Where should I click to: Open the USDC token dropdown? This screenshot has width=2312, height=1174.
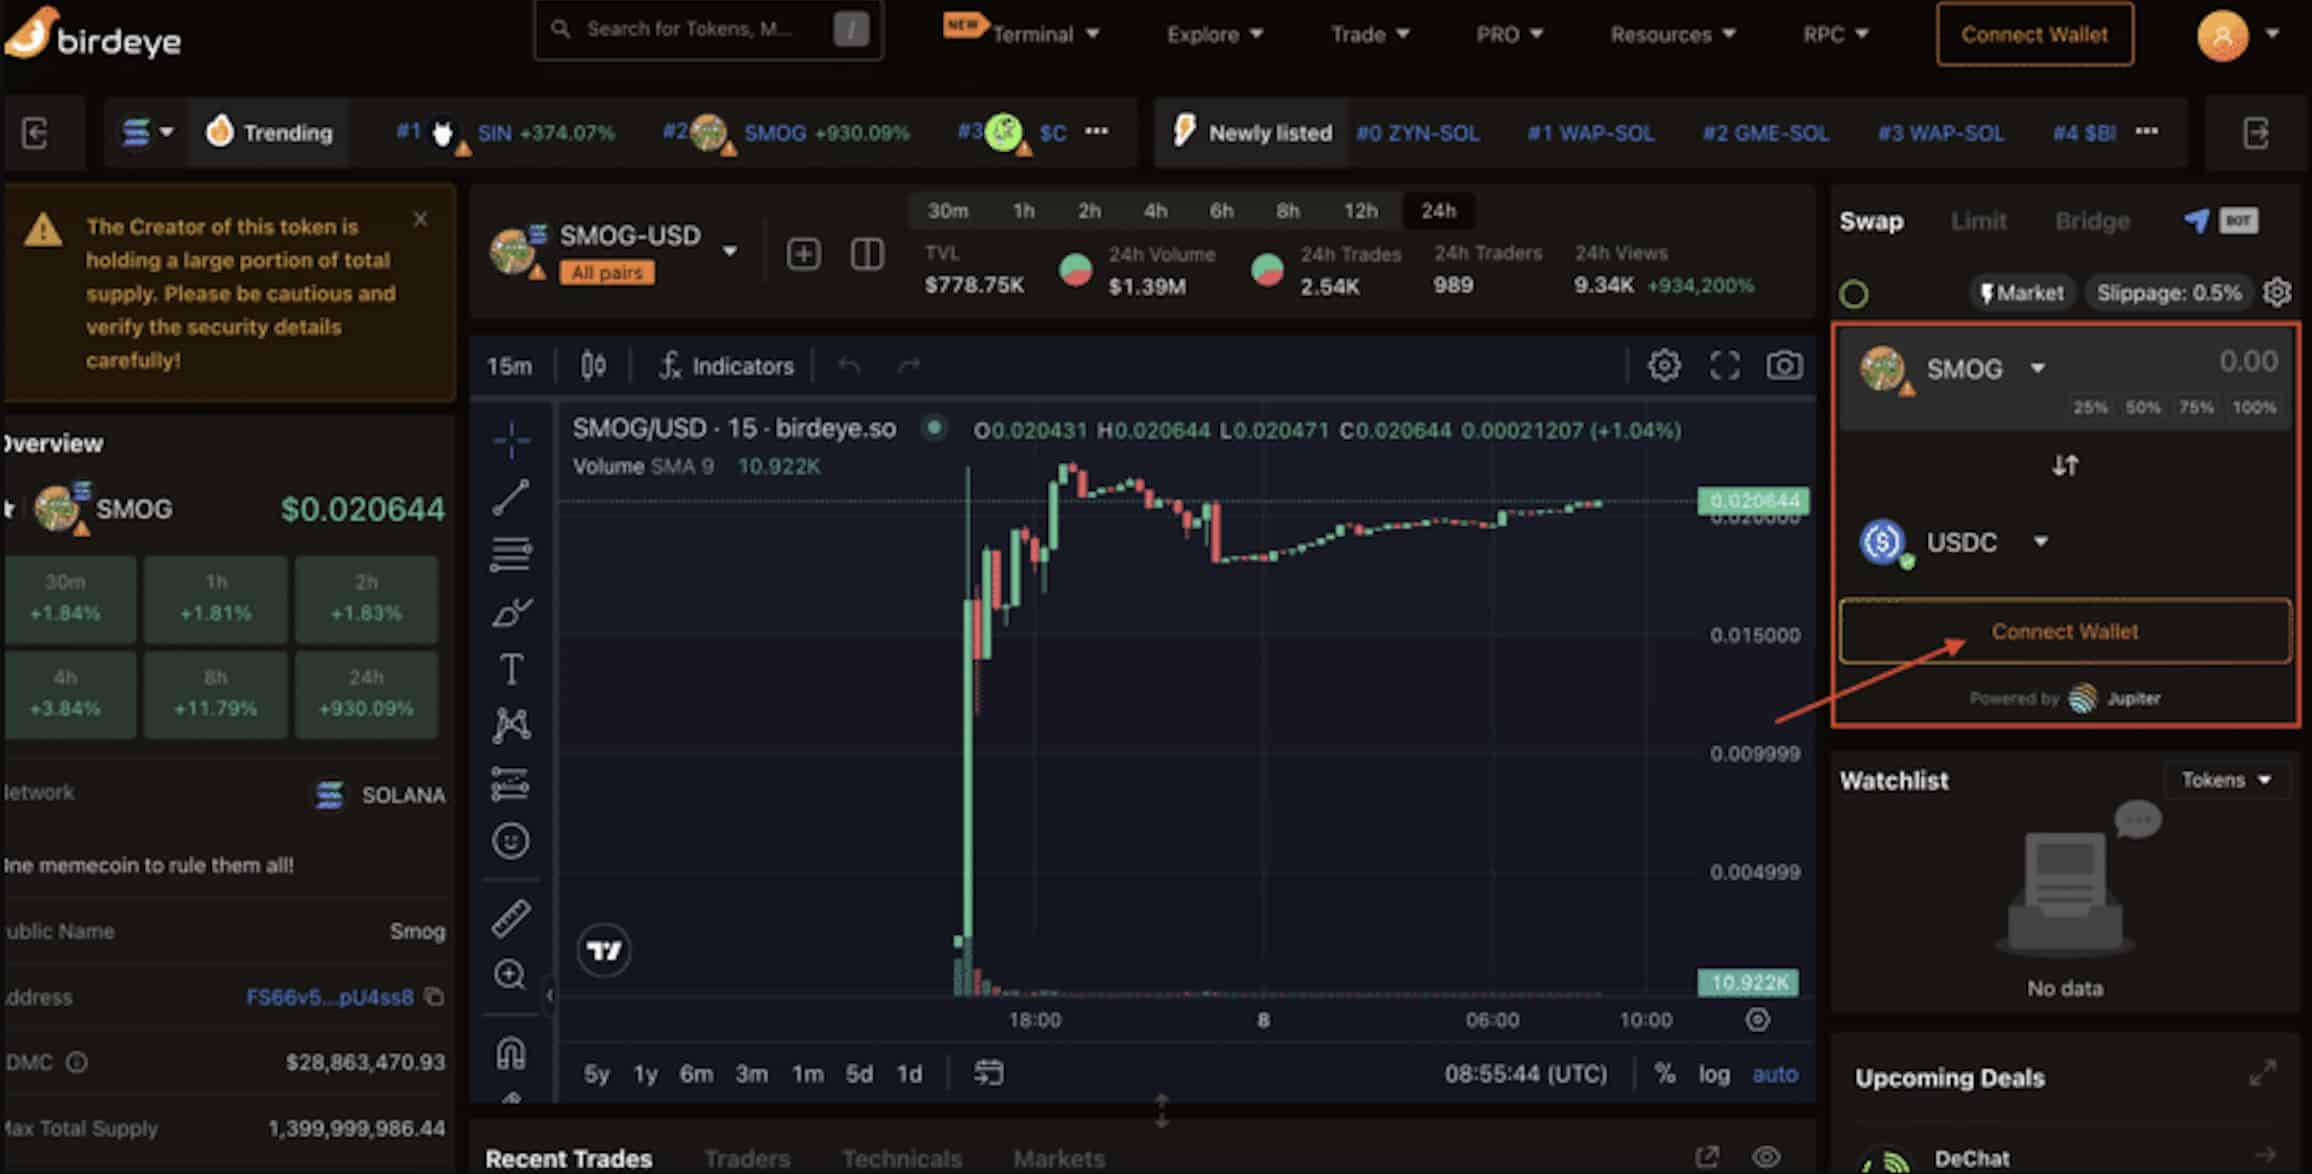[x=2040, y=542]
